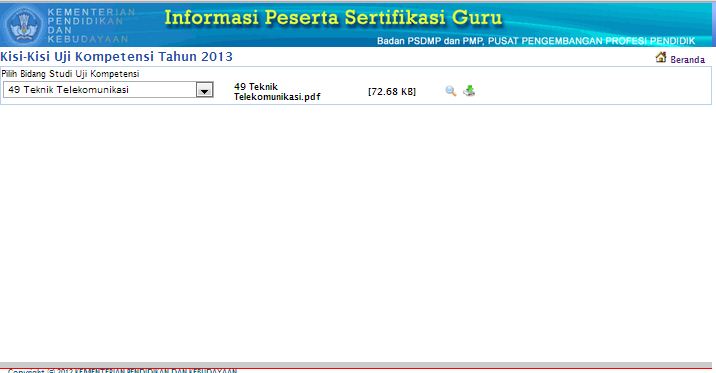The width and height of the screenshot is (716, 373).
Task: Click the preview magnifier icon for the PDF
Action: pos(451,91)
